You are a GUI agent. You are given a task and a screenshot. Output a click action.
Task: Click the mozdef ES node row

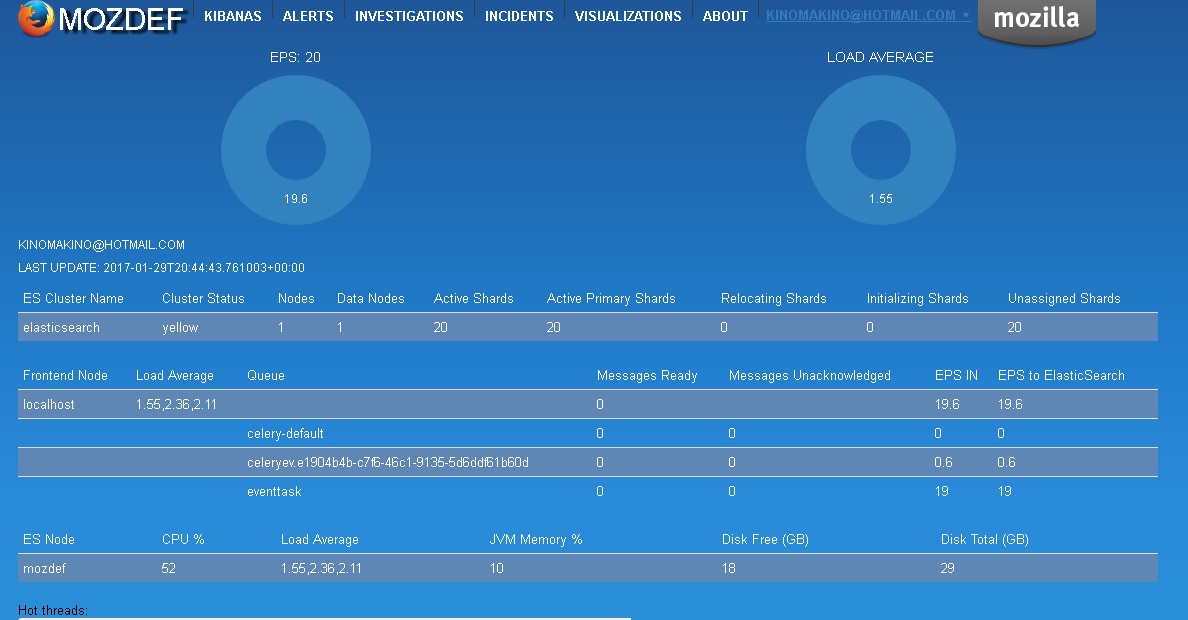coord(587,568)
